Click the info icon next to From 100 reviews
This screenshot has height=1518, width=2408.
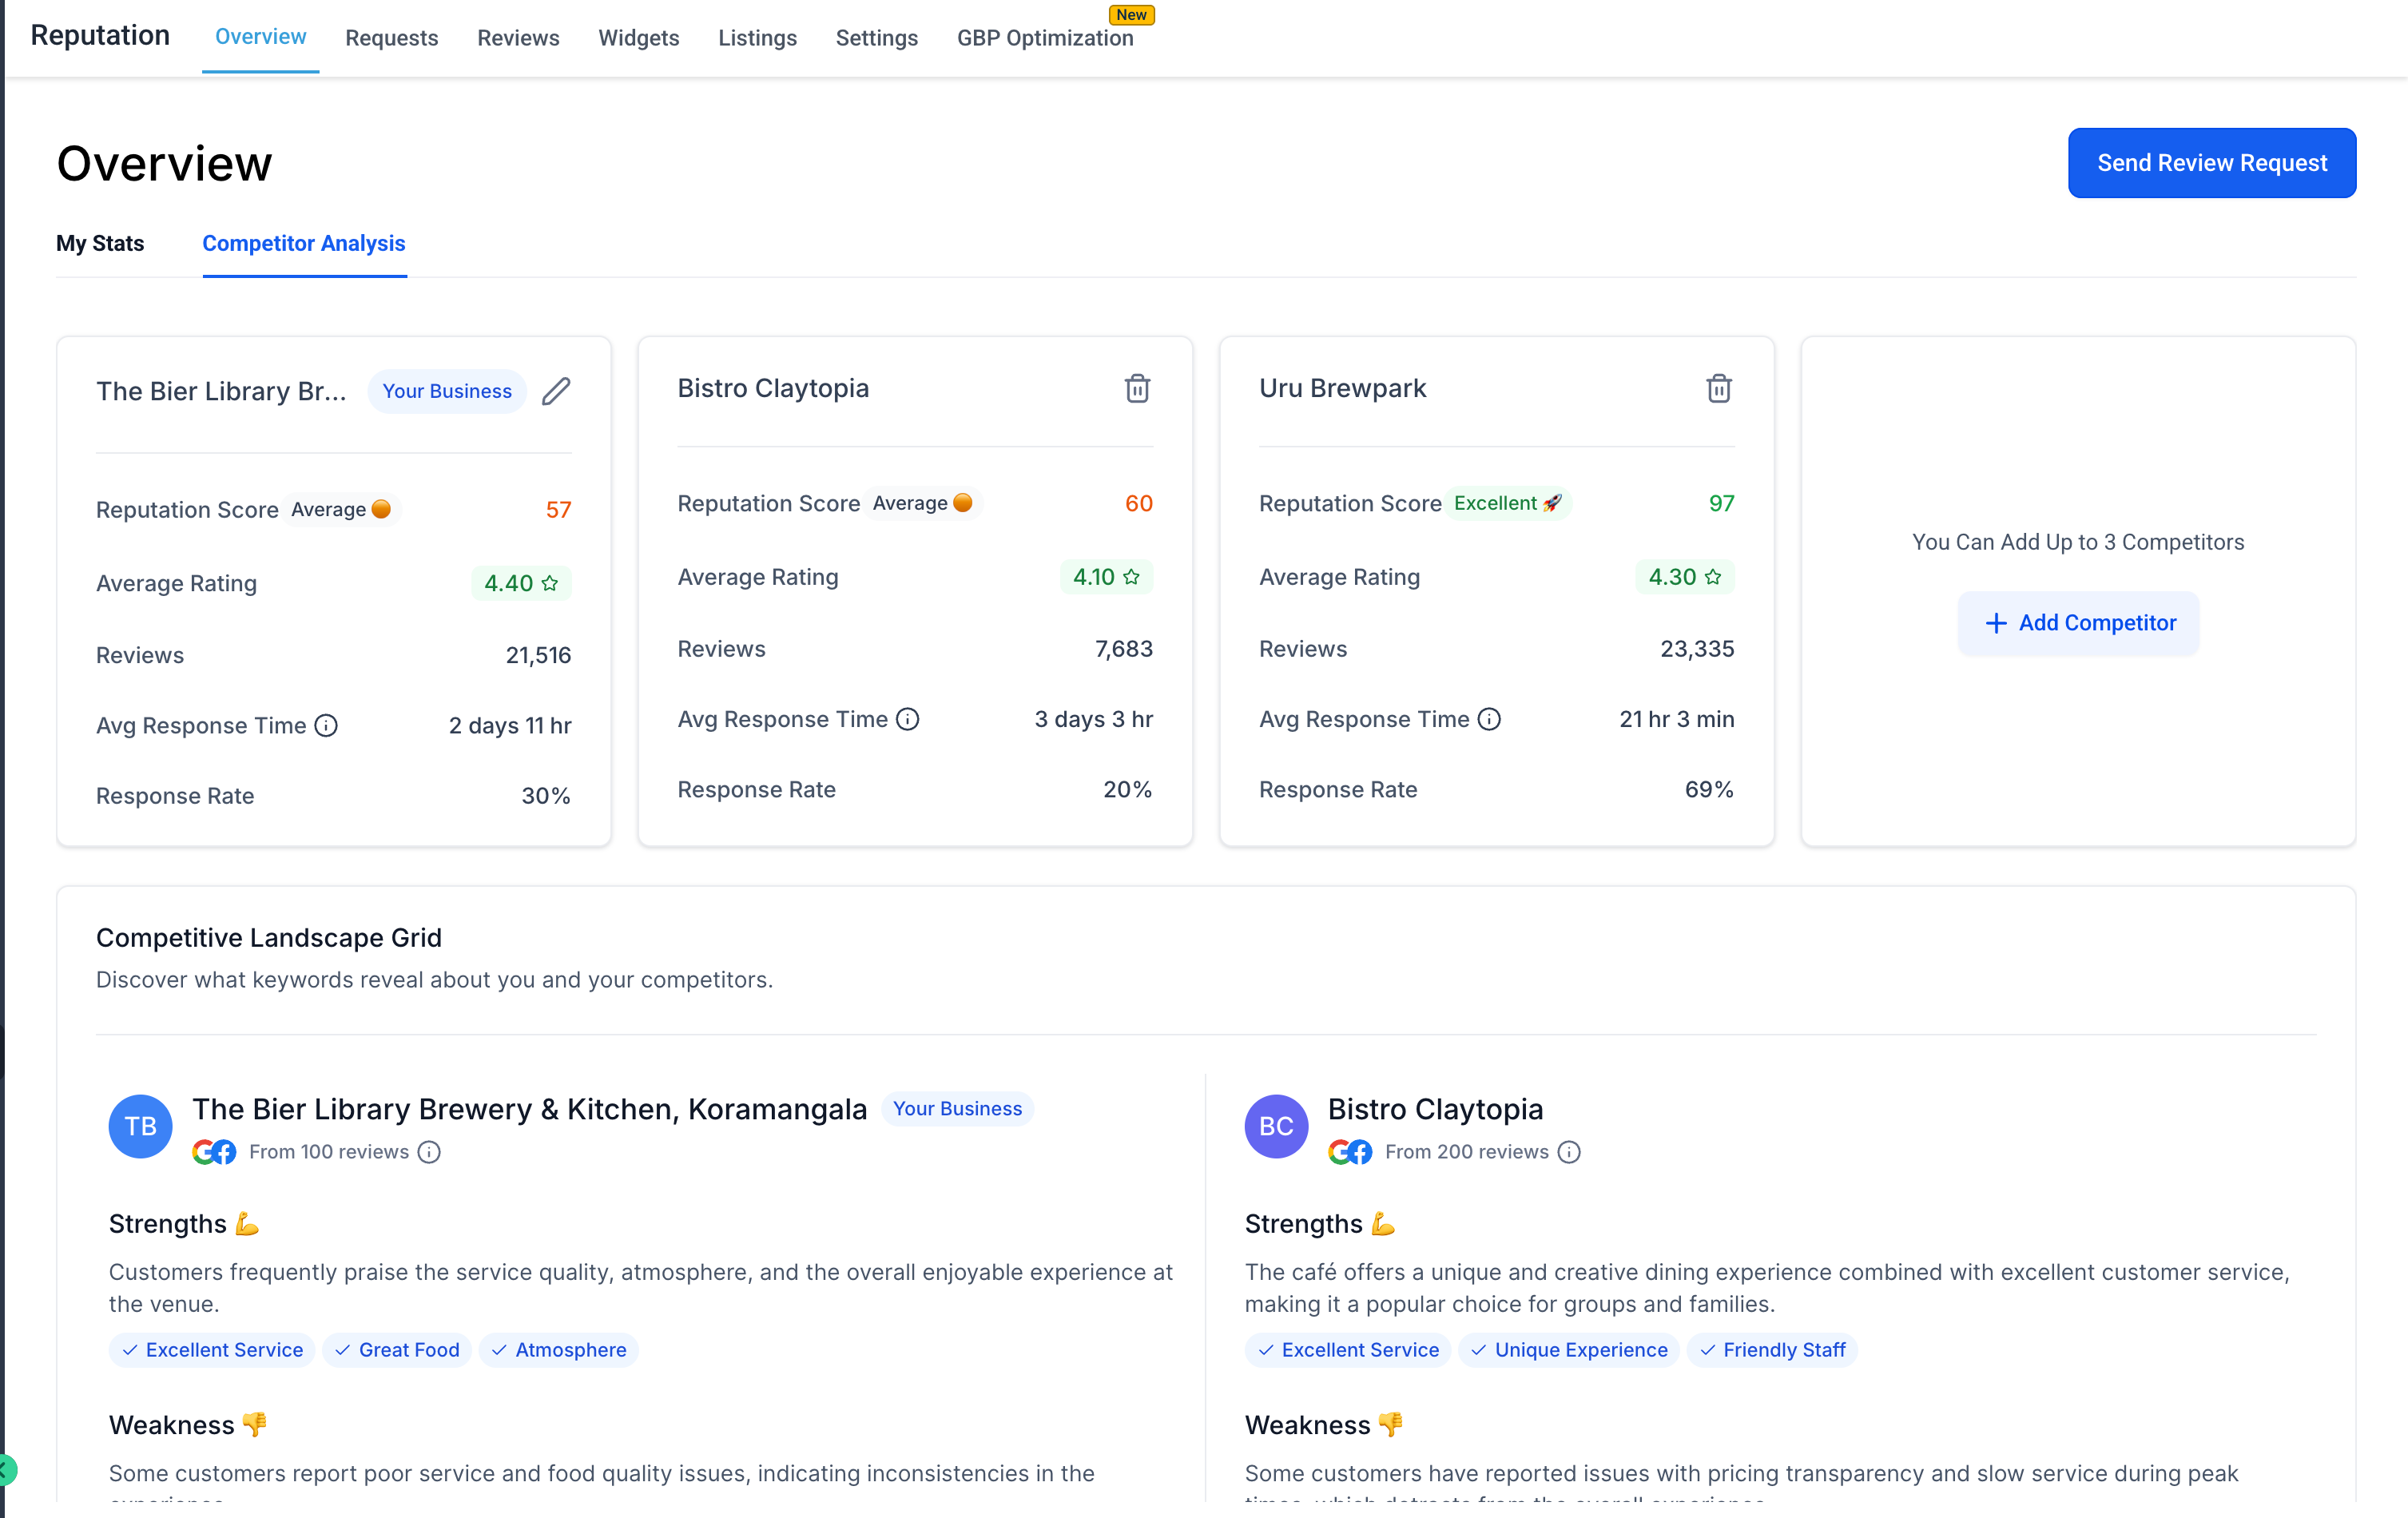click(x=429, y=1152)
